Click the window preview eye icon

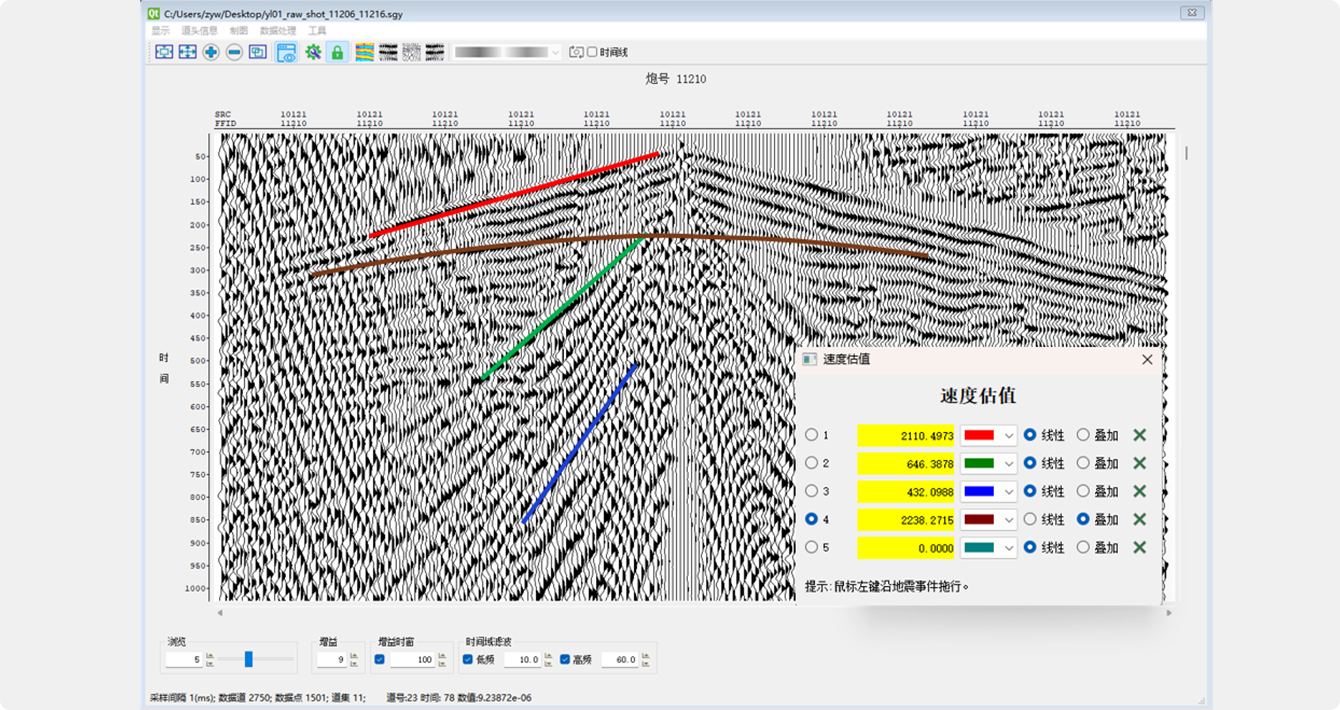(286, 52)
